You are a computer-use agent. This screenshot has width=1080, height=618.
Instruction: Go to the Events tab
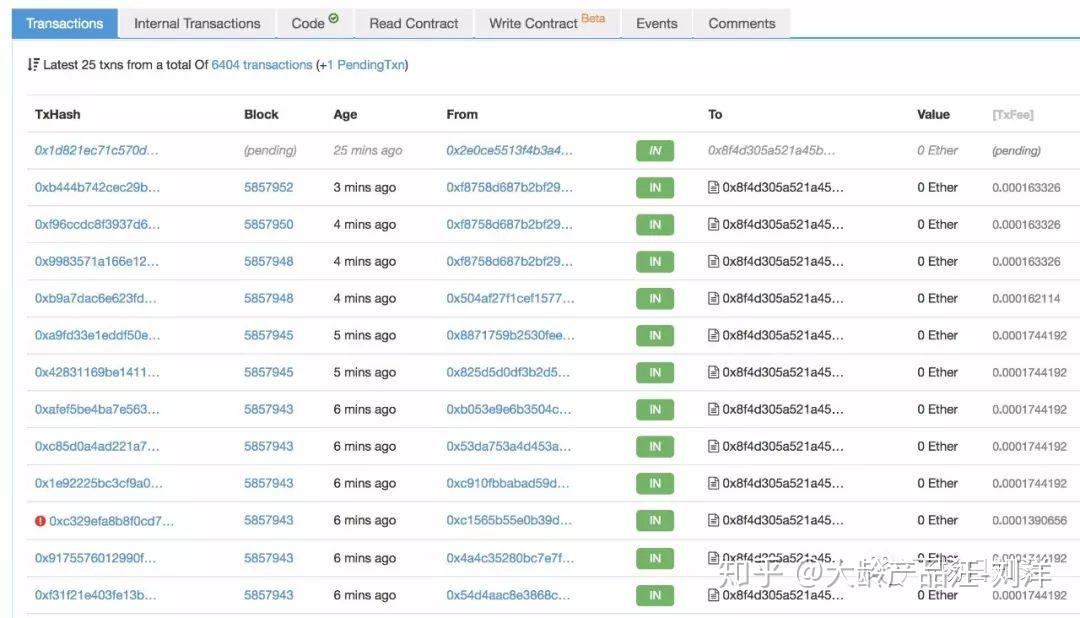tap(656, 23)
